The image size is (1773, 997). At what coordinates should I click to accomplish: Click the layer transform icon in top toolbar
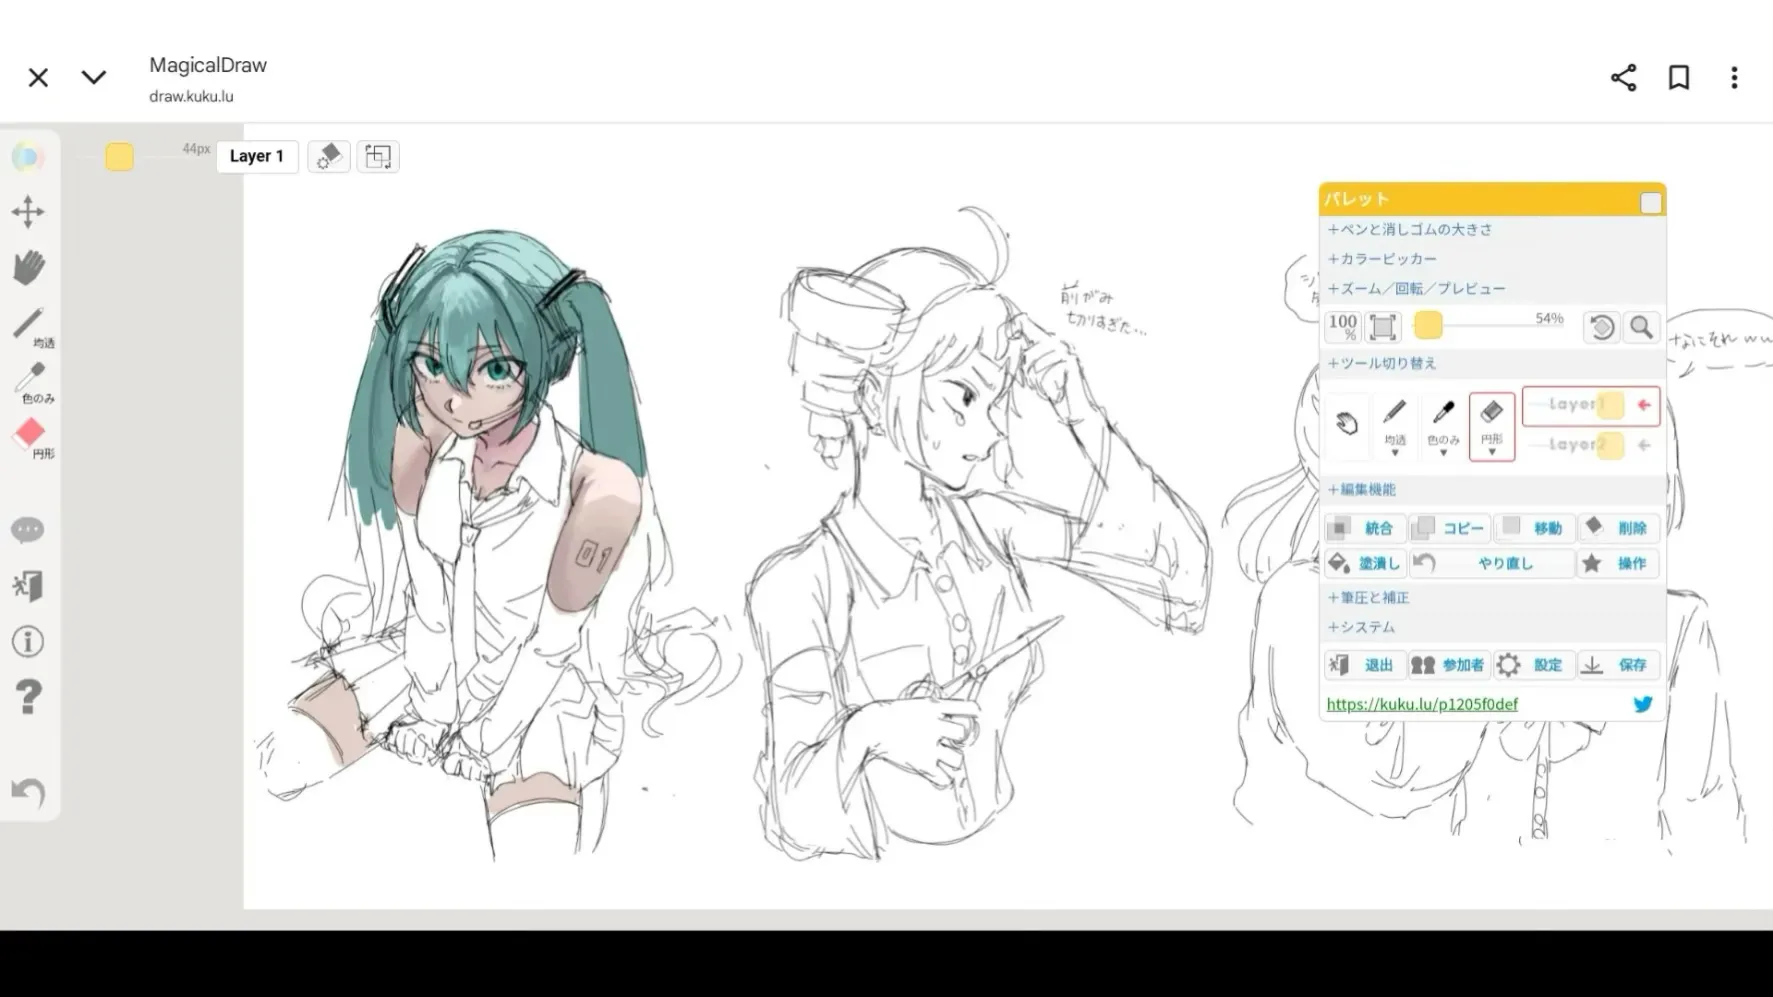pos(378,157)
